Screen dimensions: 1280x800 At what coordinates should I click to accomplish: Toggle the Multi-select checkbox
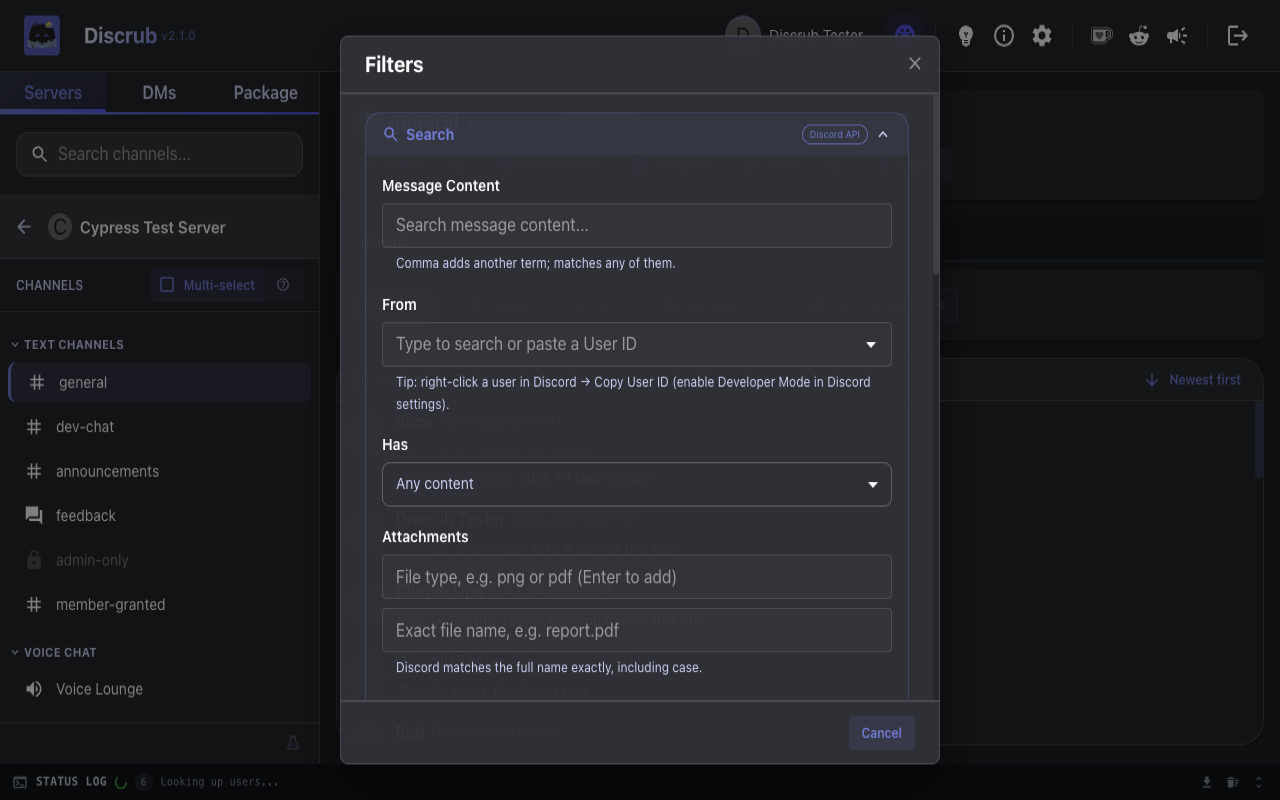point(167,285)
